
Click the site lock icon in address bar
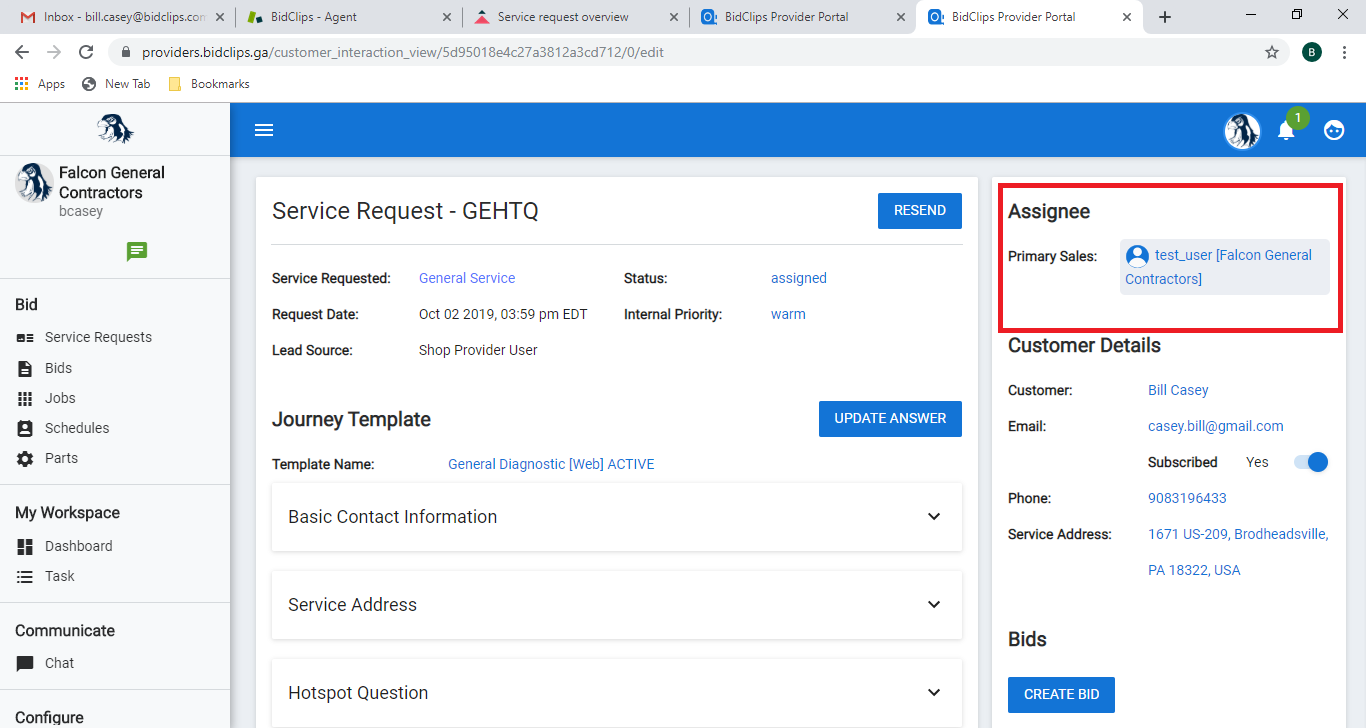(126, 52)
